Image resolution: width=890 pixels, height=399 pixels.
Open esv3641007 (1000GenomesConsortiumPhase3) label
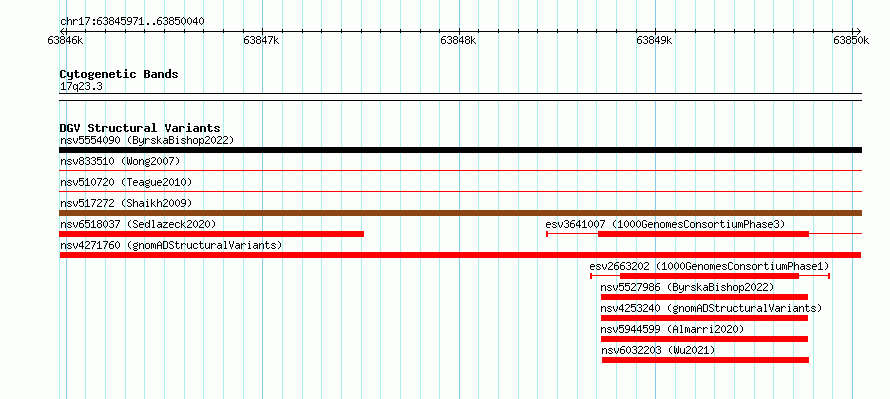665,224
